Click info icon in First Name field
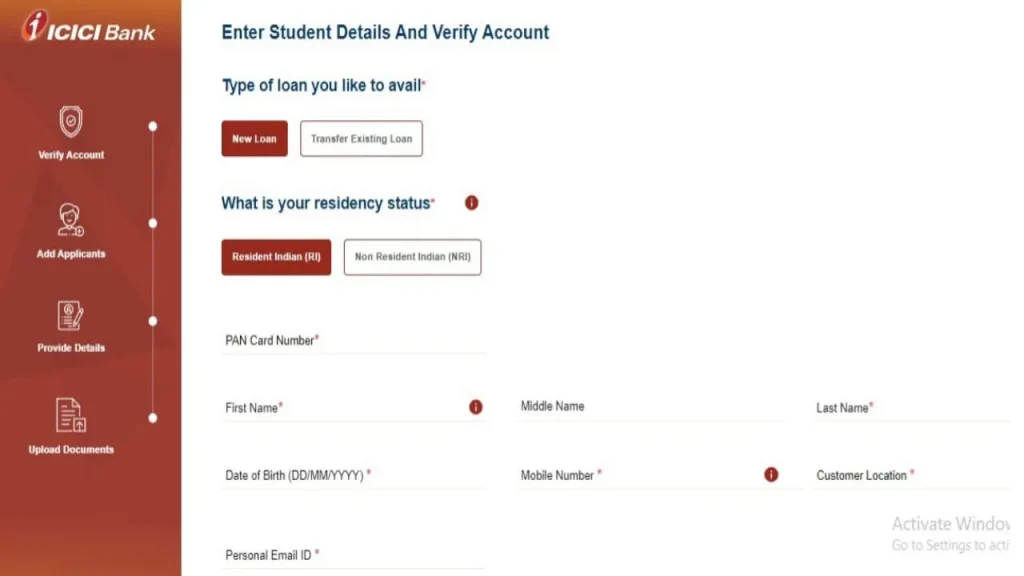Image resolution: width=1024 pixels, height=576 pixels. pos(476,407)
